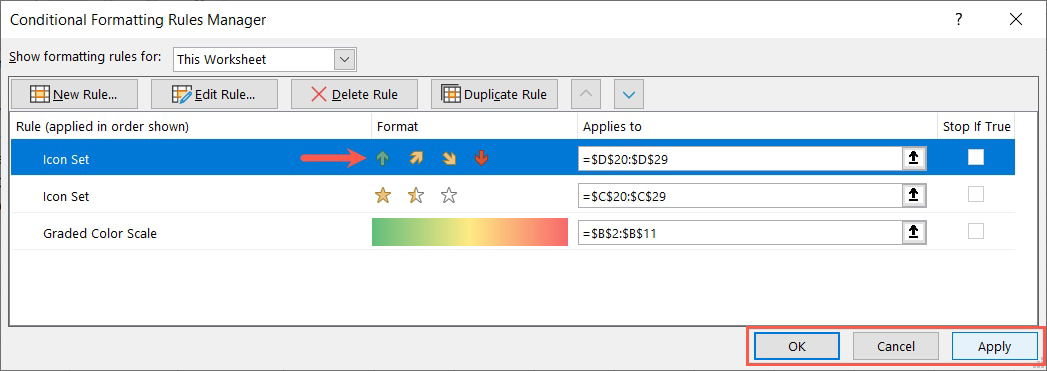Toggle Stop If True for Graded Color Scale
1047x371 pixels.
click(x=976, y=232)
